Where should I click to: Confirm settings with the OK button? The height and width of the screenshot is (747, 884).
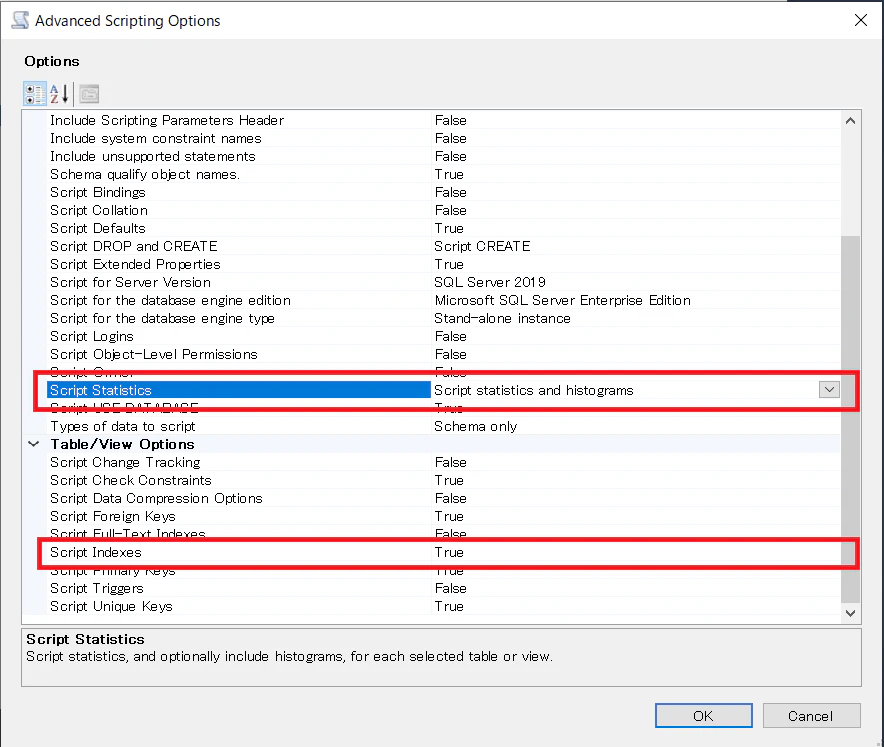(703, 715)
